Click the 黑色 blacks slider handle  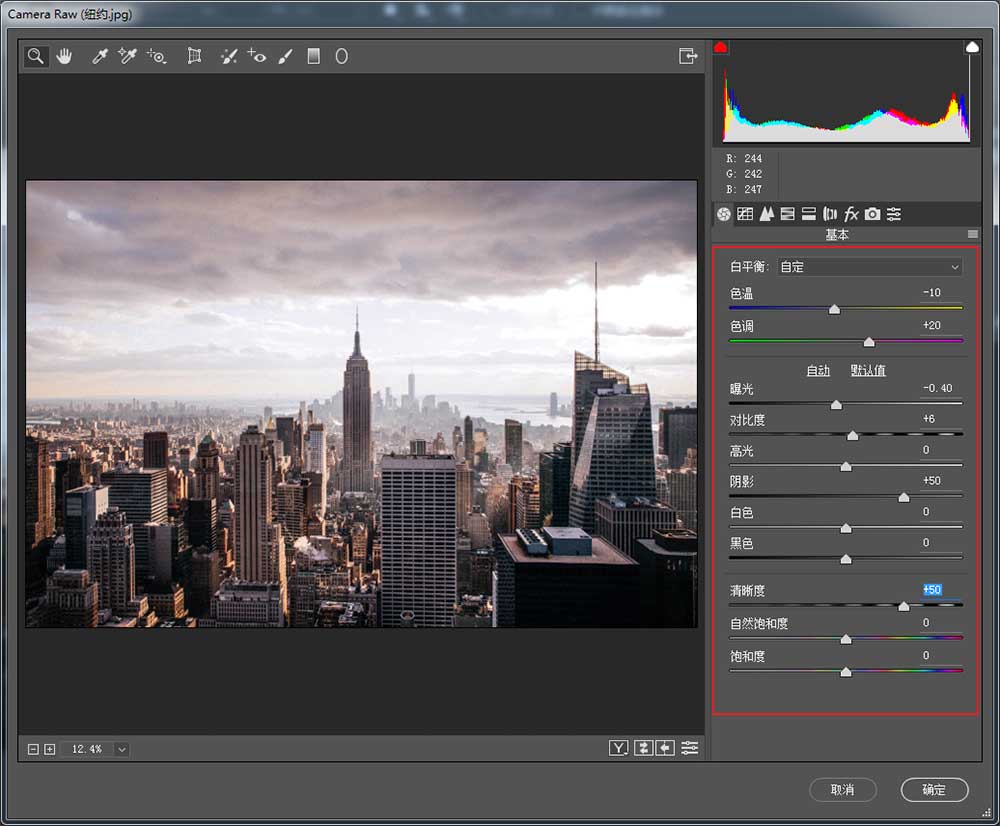click(x=846, y=559)
